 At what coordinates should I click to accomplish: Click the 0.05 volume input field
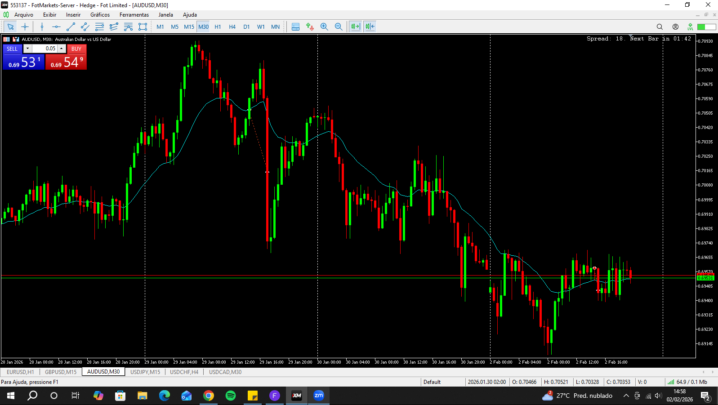pos(45,48)
